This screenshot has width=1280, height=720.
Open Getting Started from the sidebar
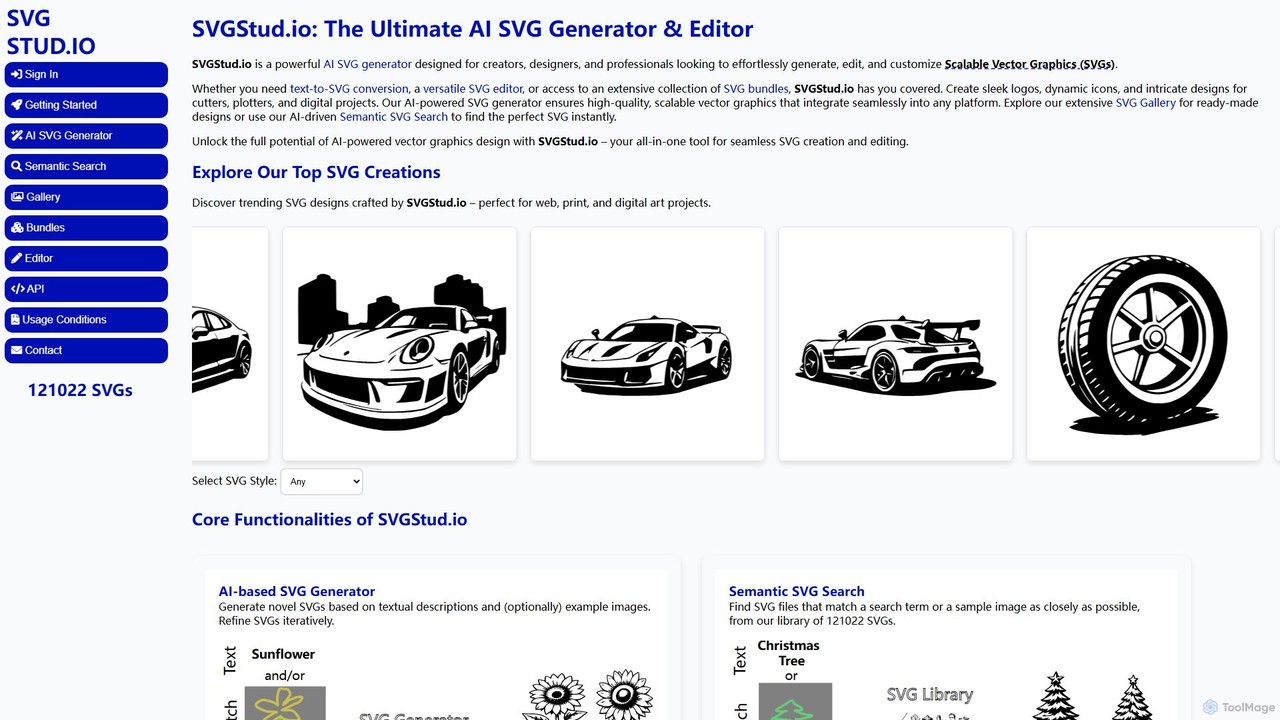[x=86, y=105]
